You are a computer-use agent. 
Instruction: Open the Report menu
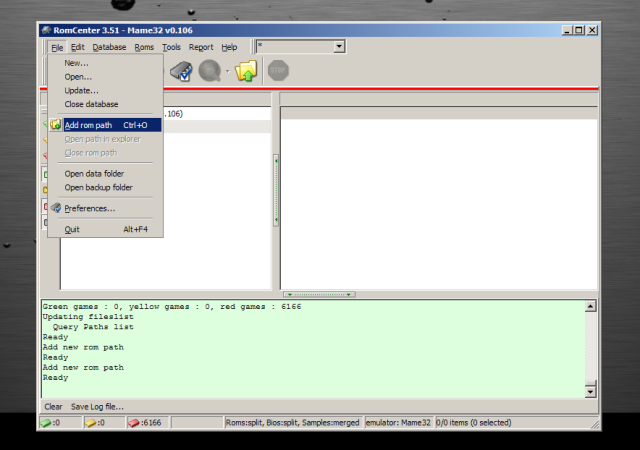(x=201, y=47)
